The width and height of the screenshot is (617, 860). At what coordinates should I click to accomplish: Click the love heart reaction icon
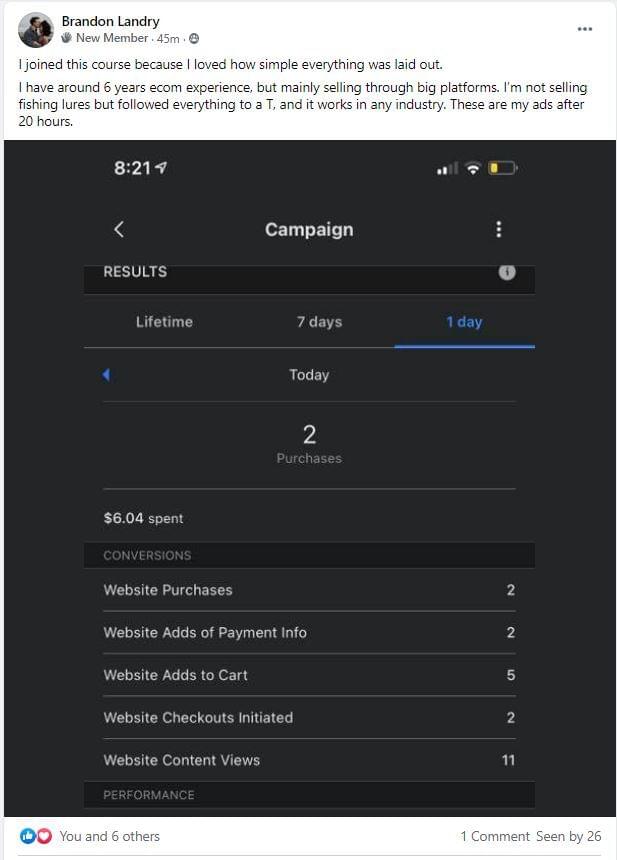[43, 836]
